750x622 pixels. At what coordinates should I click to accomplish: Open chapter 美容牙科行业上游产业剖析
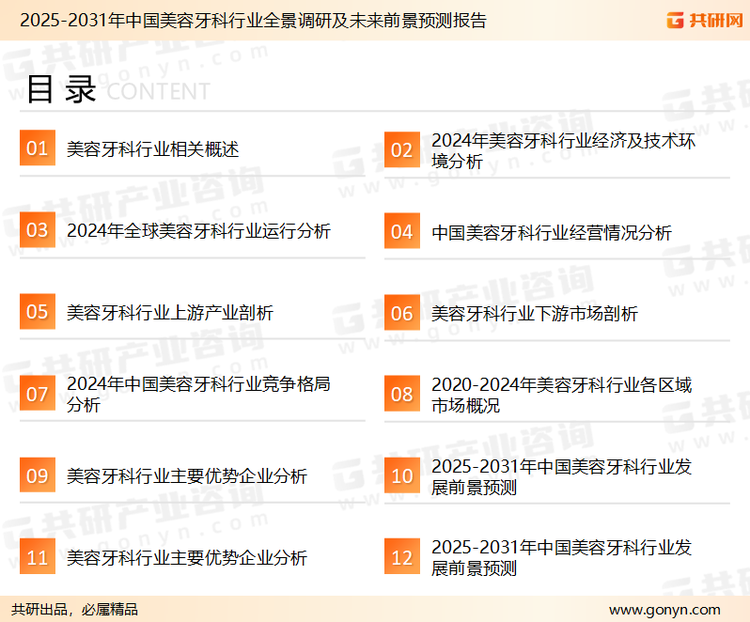170,313
